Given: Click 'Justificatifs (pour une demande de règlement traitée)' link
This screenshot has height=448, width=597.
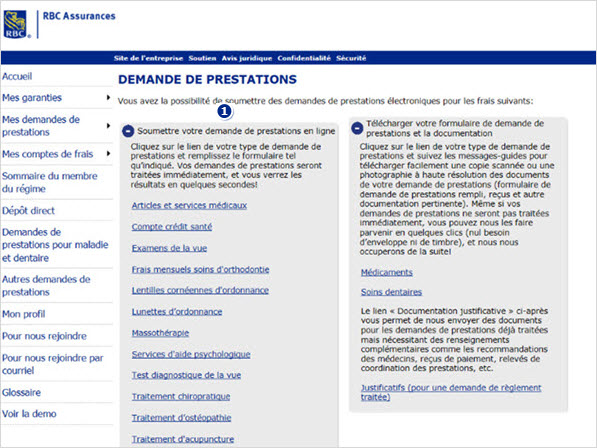Looking at the screenshot, I should [451, 392].
